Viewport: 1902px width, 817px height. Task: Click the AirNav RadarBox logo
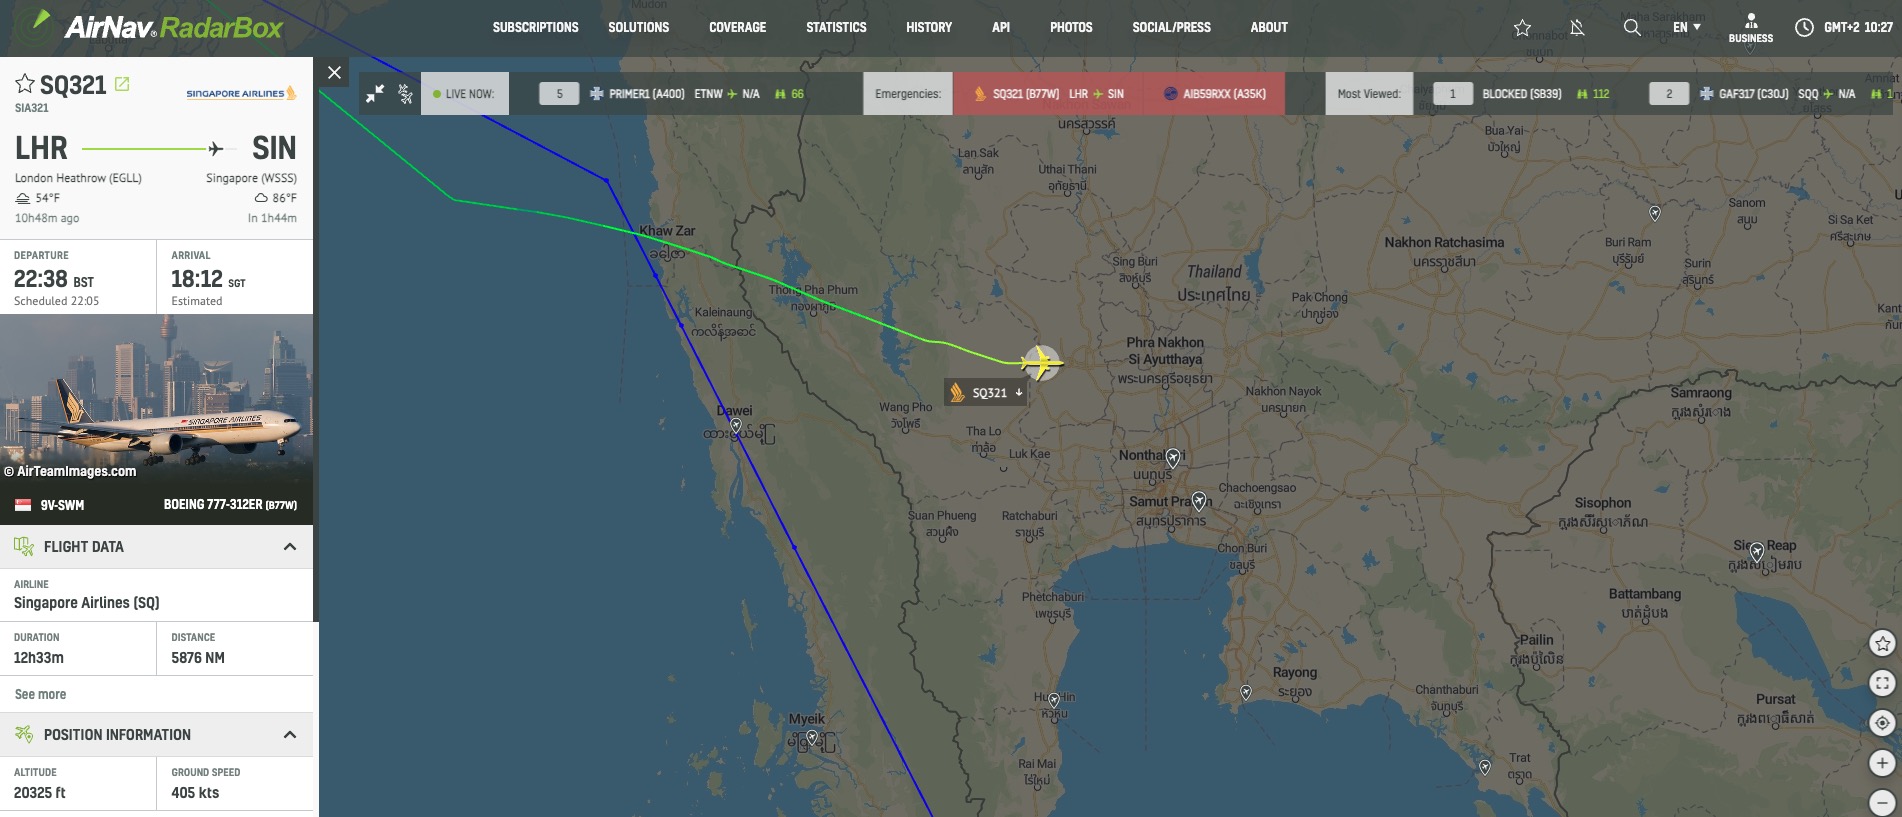click(156, 25)
